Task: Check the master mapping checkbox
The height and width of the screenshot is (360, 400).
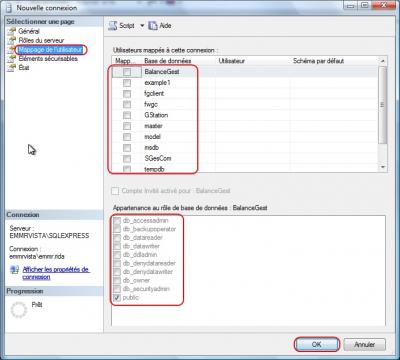Action: 127,126
